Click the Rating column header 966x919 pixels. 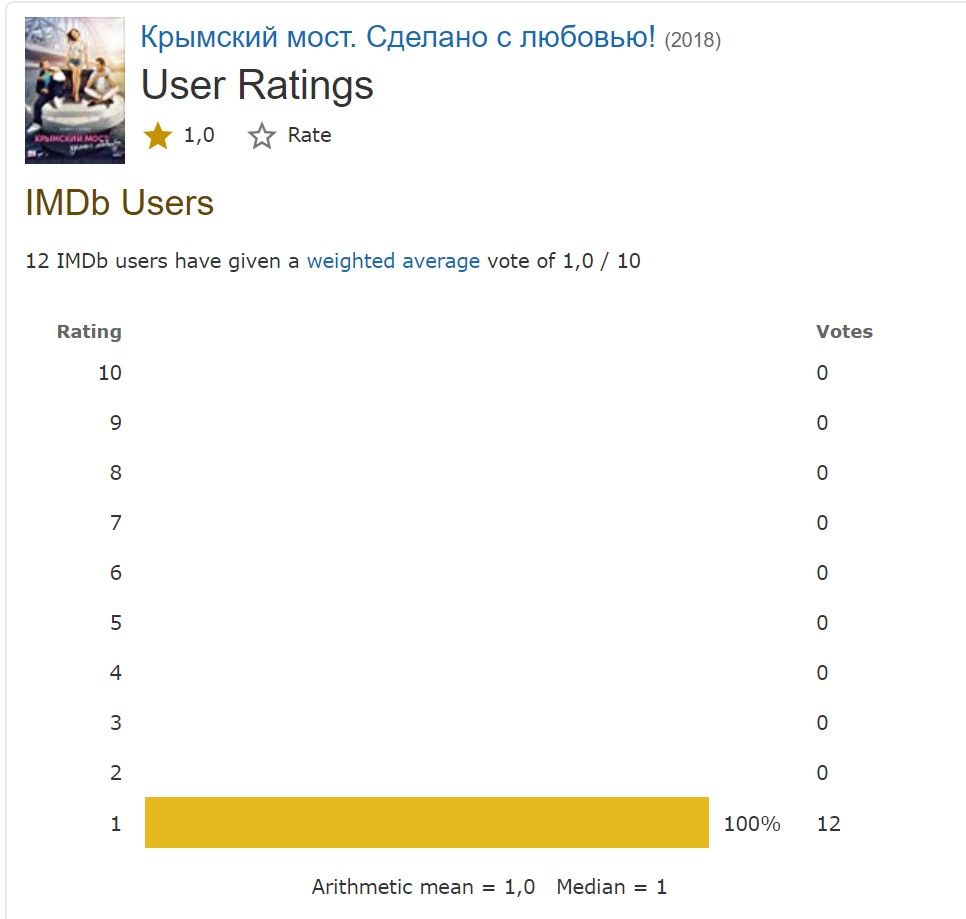[89, 332]
